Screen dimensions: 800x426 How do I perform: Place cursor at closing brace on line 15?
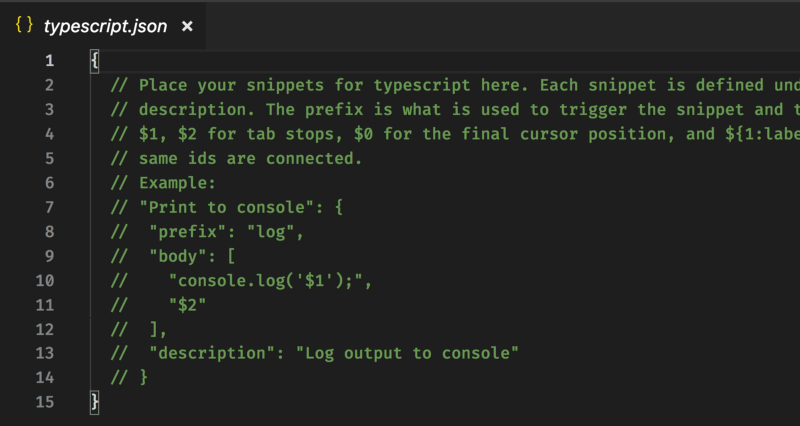(x=94, y=401)
